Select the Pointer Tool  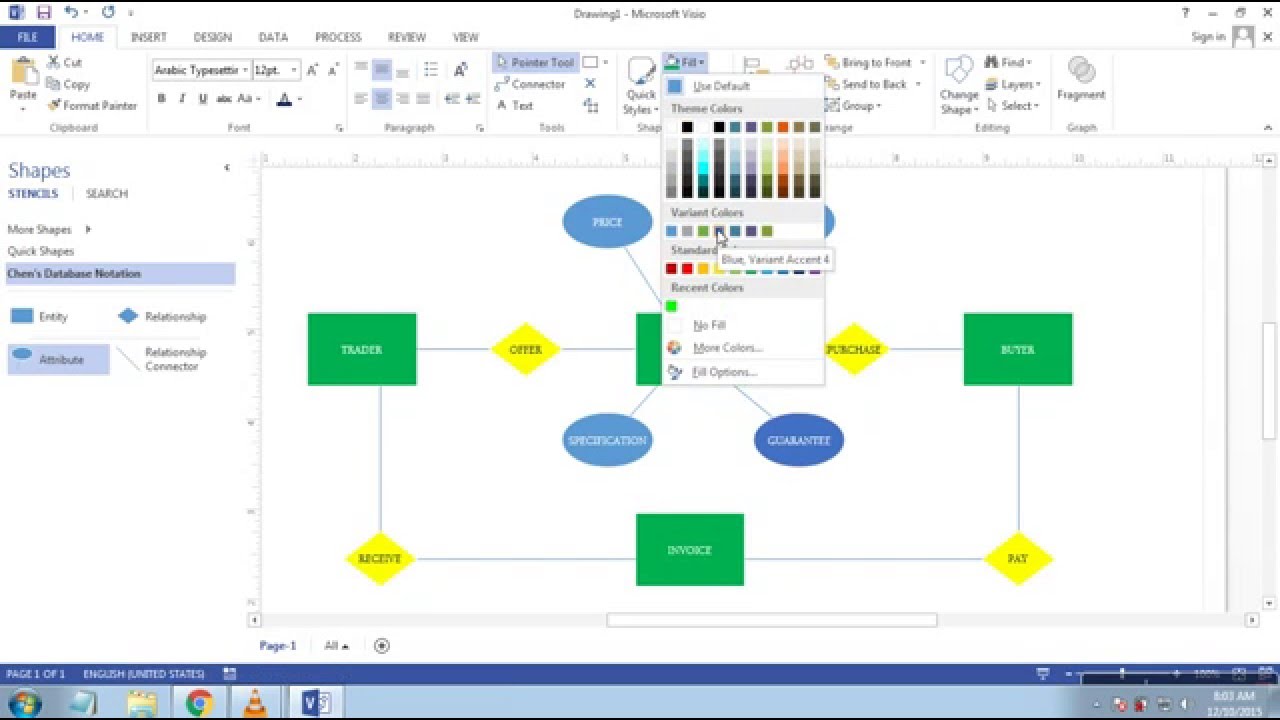click(534, 62)
